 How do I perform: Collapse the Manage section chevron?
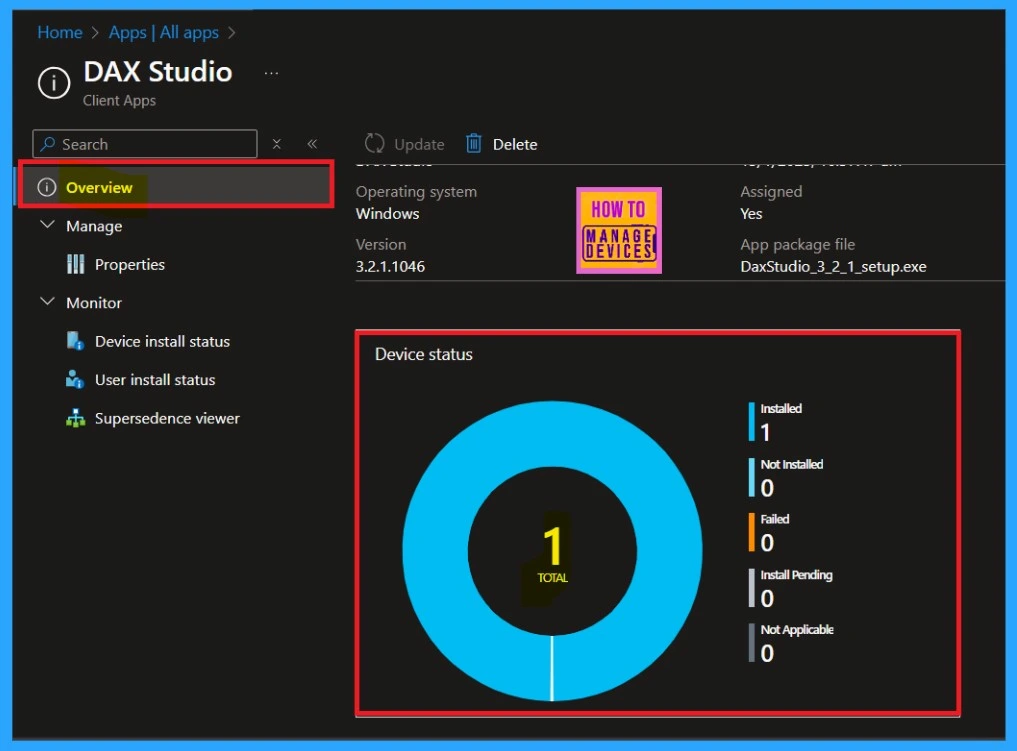(x=47, y=225)
